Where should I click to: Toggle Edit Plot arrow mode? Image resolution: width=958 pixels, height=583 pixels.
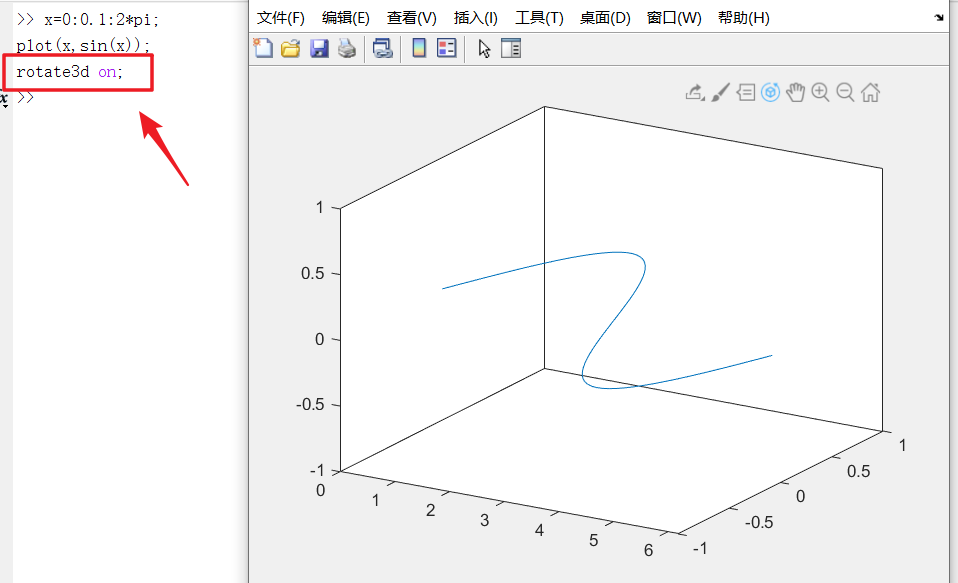click(483, 48)
